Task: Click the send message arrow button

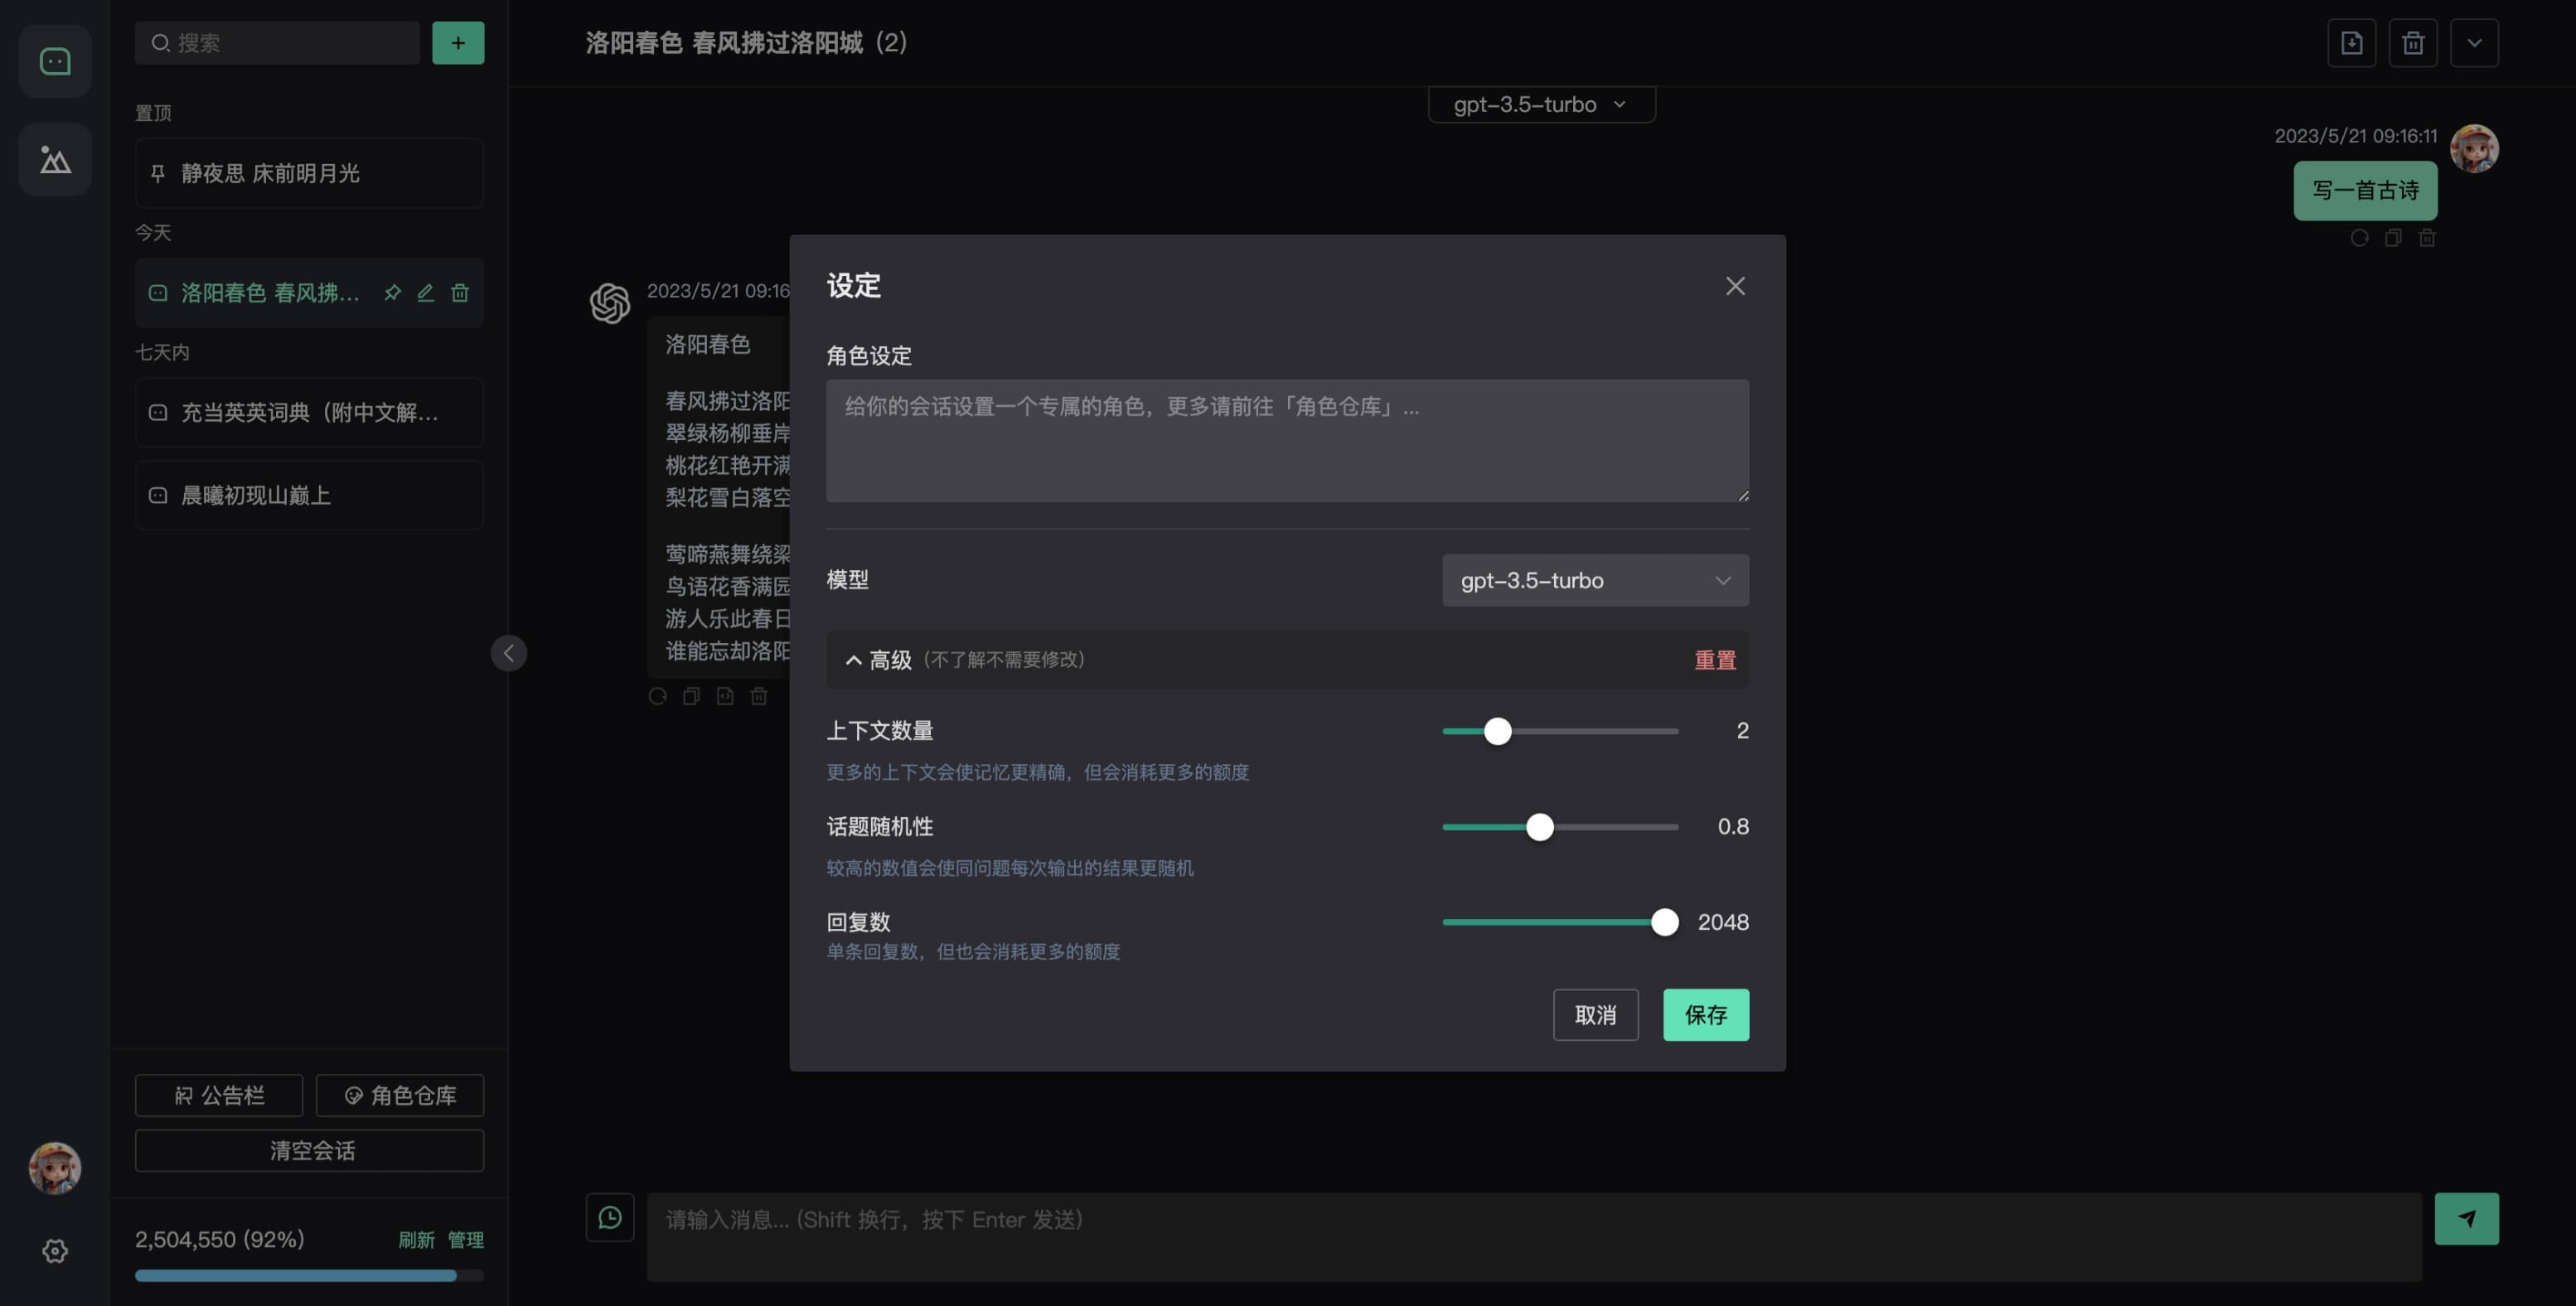Action: pyautogui.click(x=2466, y=1218)
